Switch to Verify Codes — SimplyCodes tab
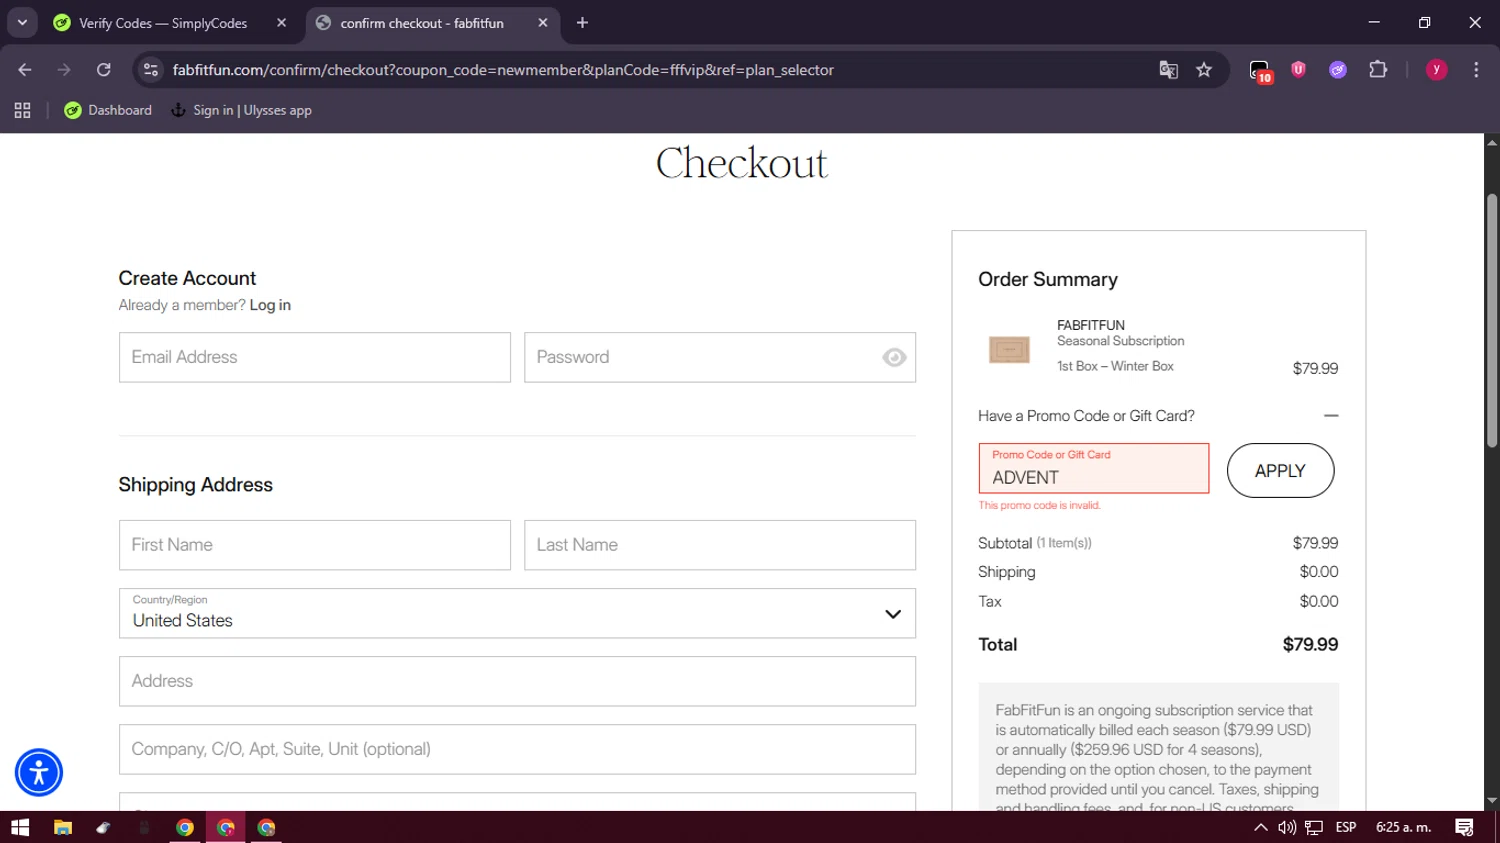Viewport: 1500px width, 843px height. coord(162,23)
